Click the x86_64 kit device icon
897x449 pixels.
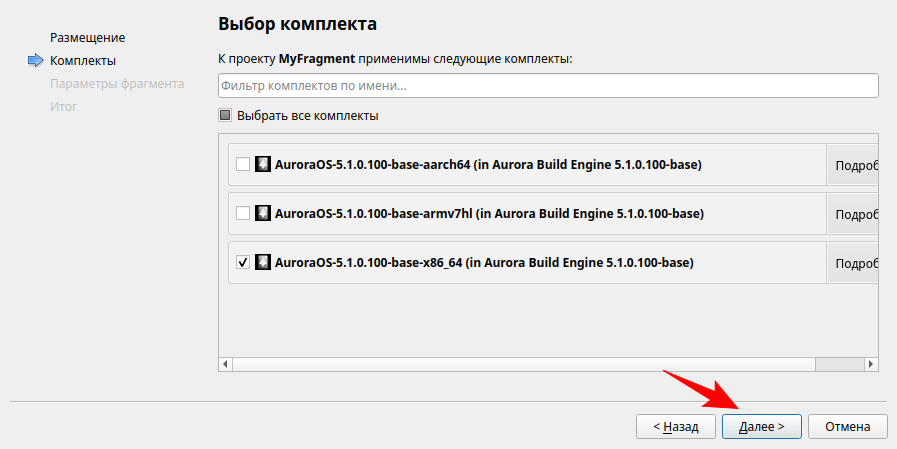[263, 262]
